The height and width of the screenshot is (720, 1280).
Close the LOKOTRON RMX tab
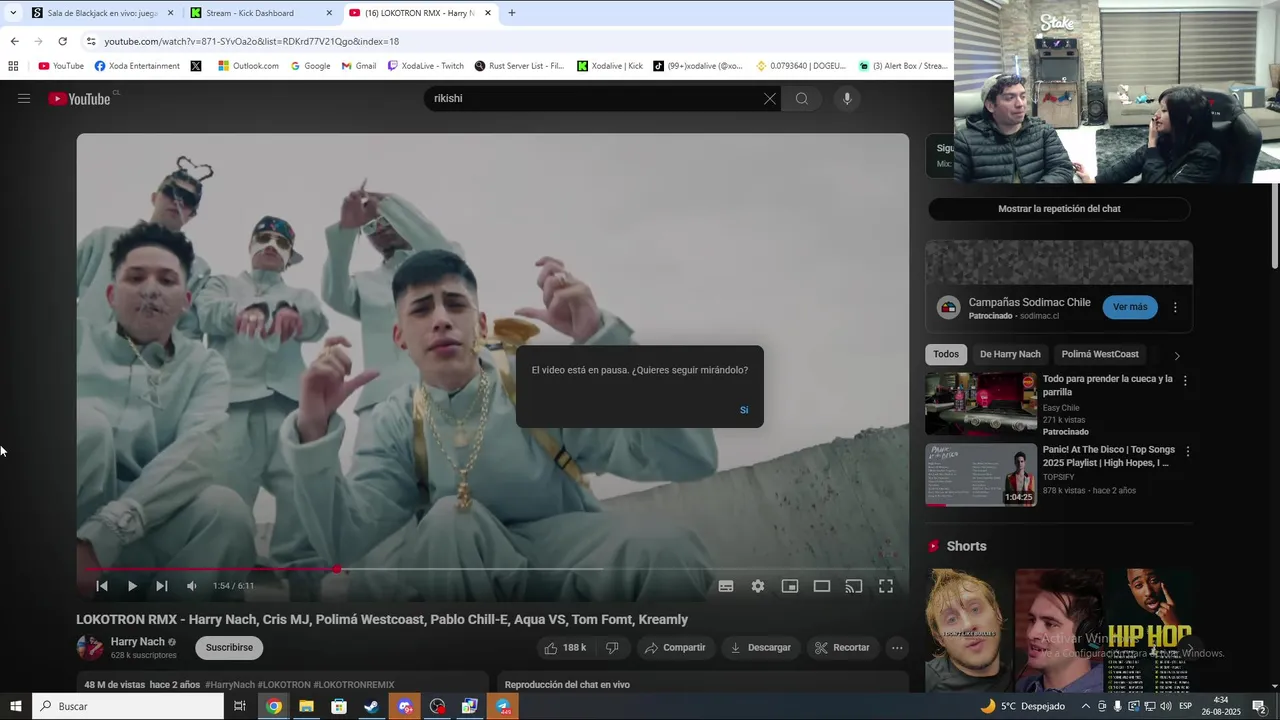pos(488,13)
